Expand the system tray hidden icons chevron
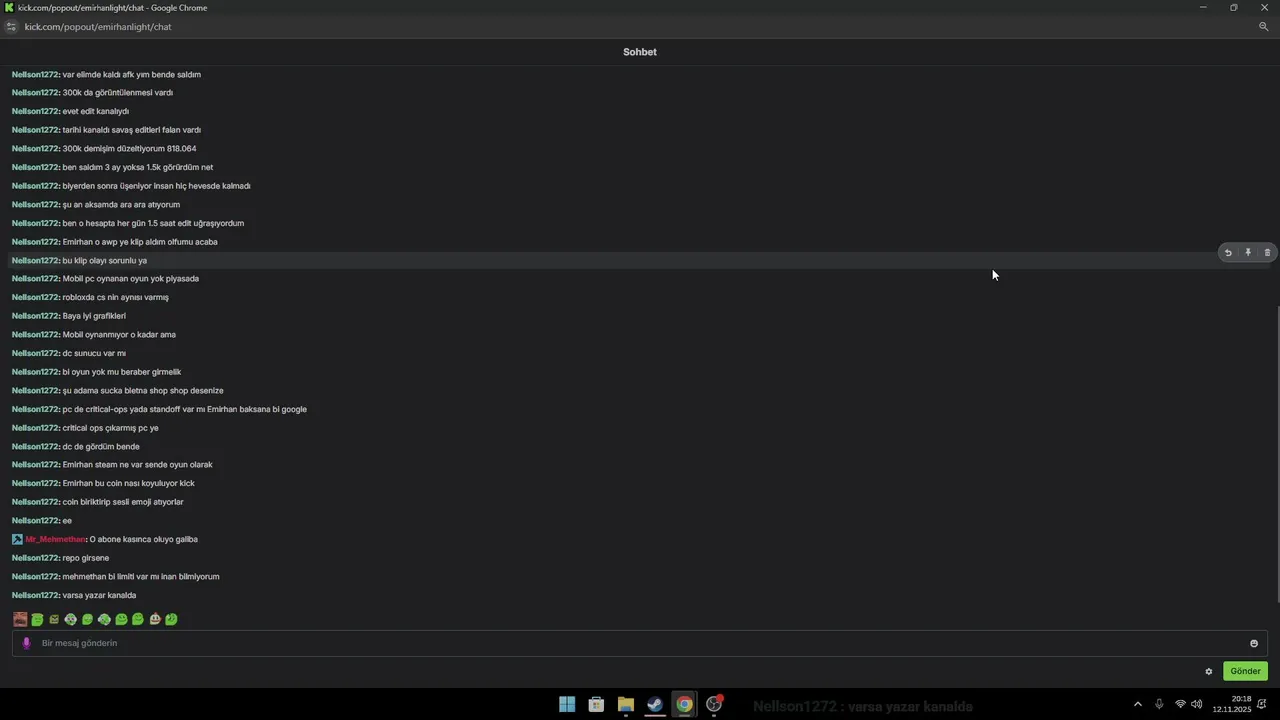 (1137, 704)
